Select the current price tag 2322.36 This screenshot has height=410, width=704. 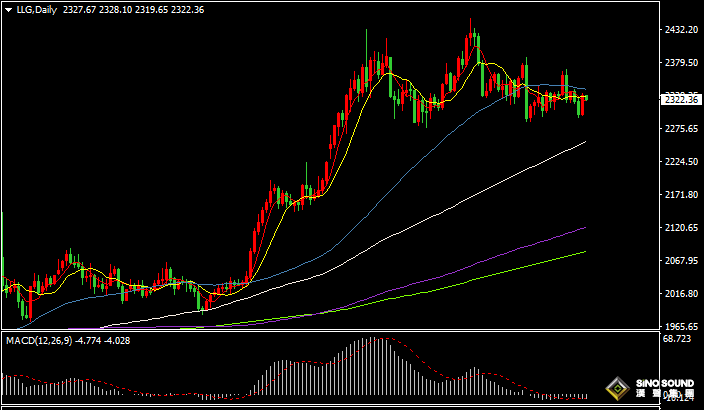[x=681, y=99]
